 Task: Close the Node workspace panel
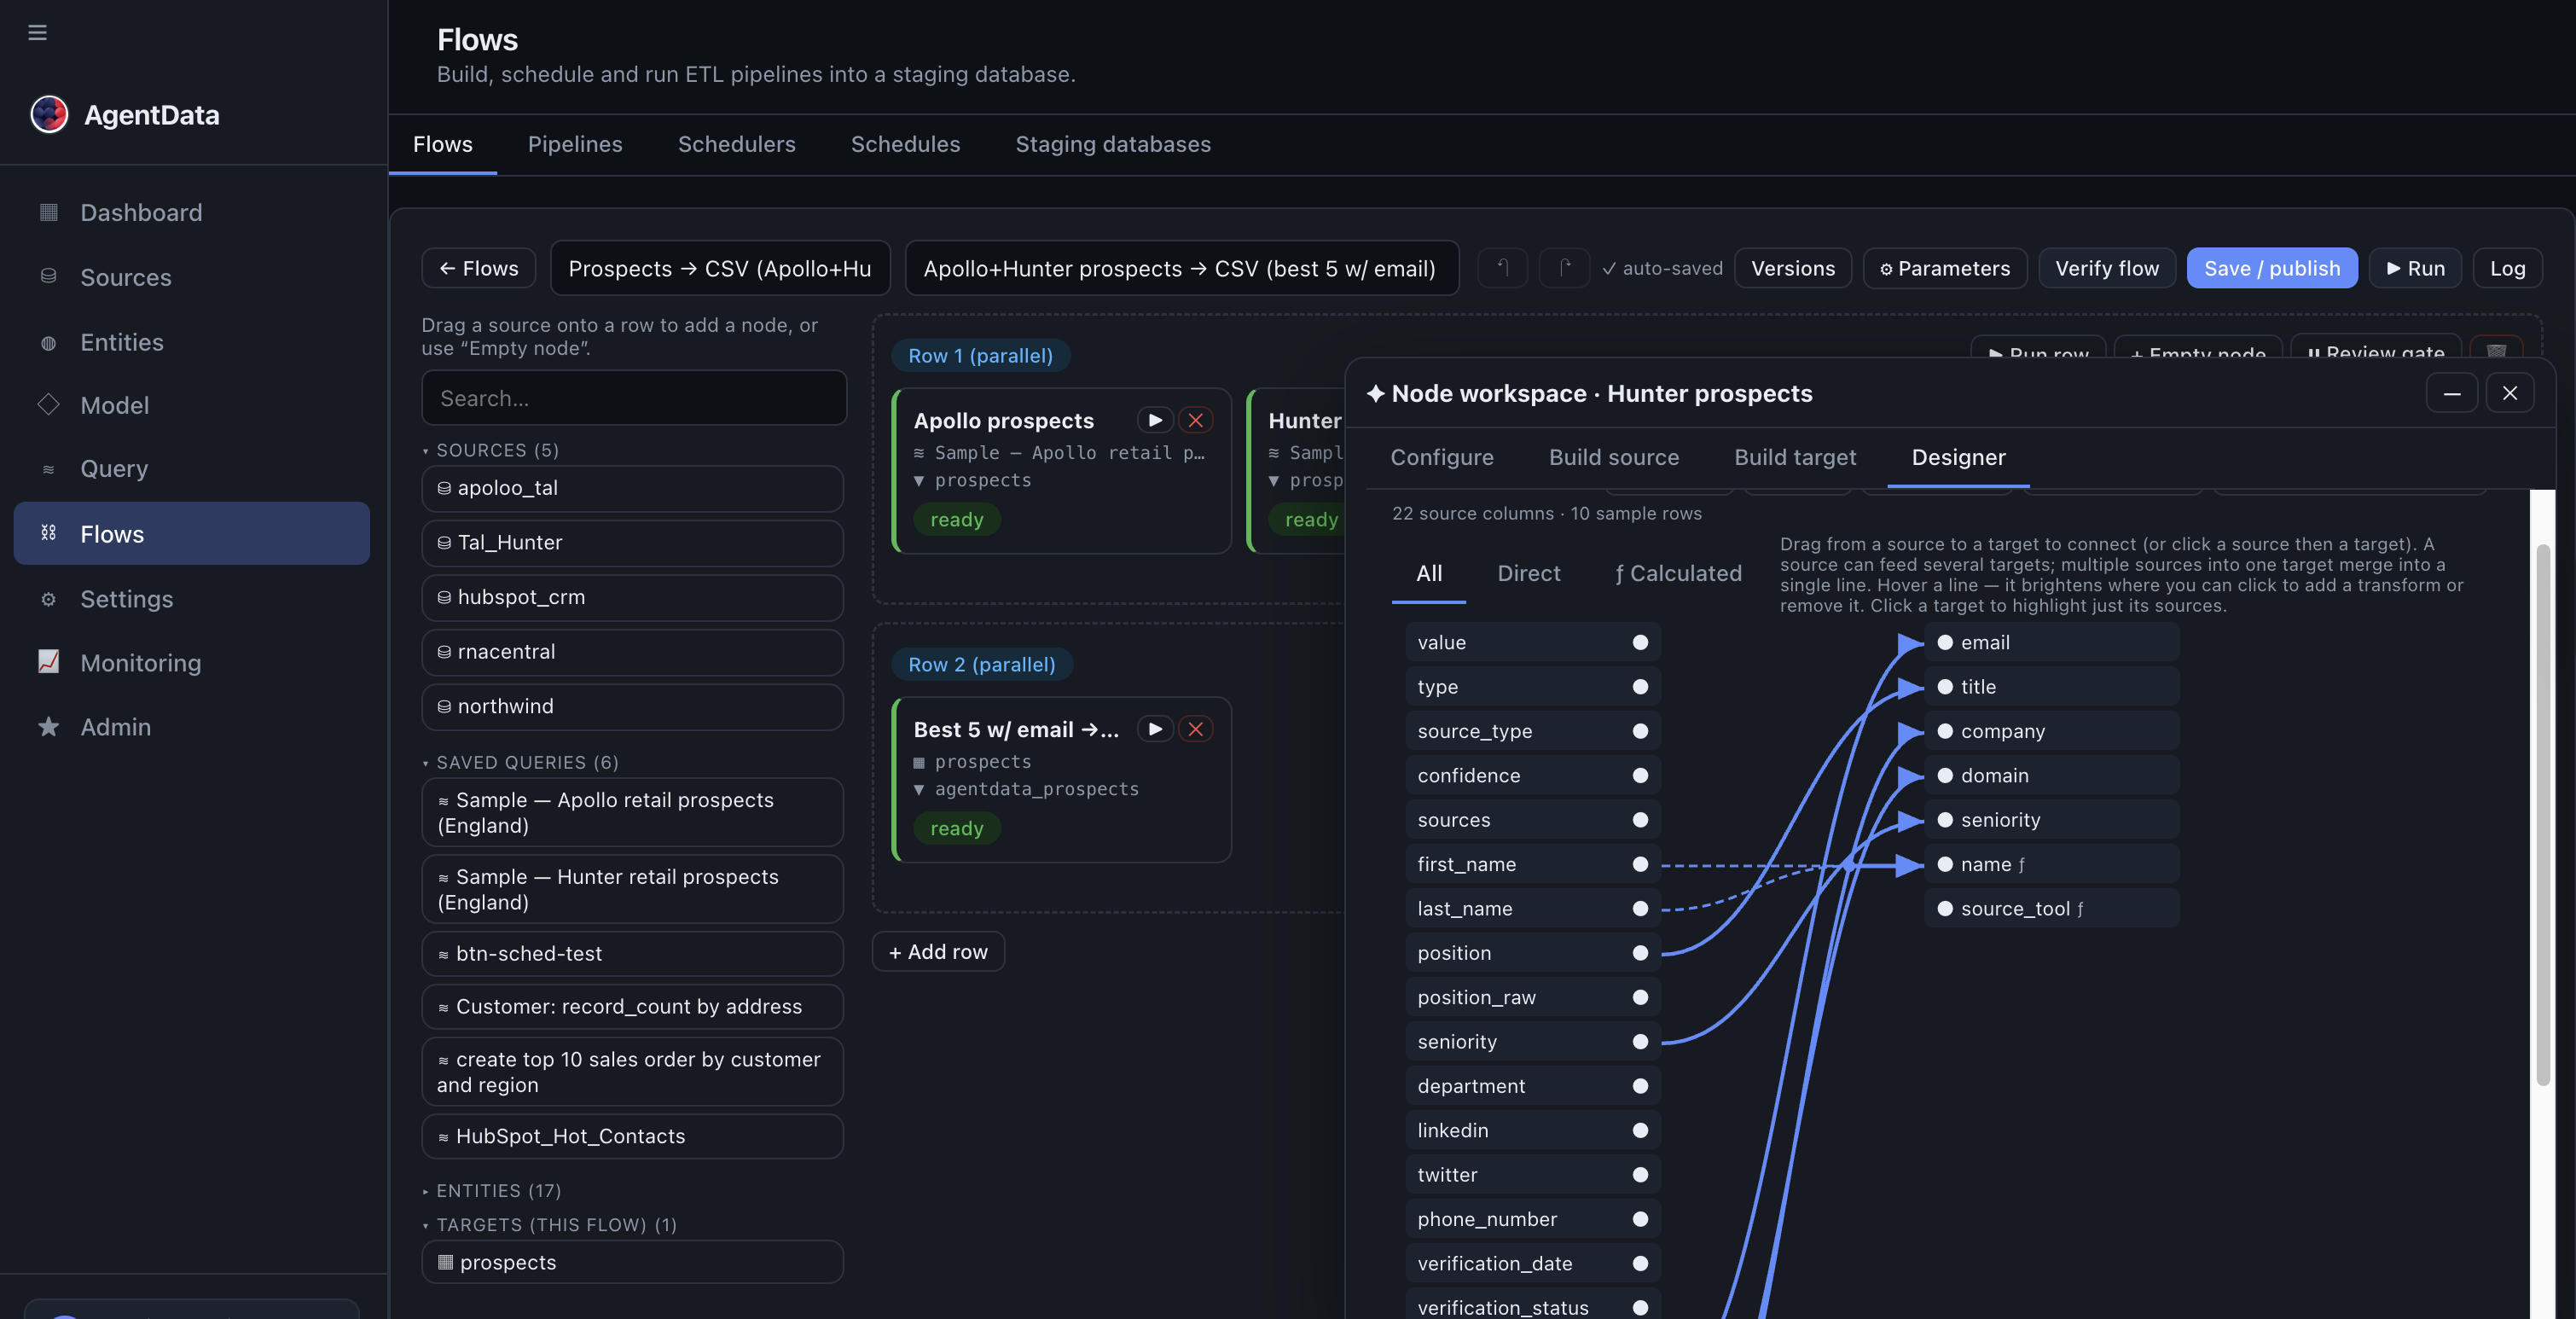pyautogui.click(x=2510, y=393)
